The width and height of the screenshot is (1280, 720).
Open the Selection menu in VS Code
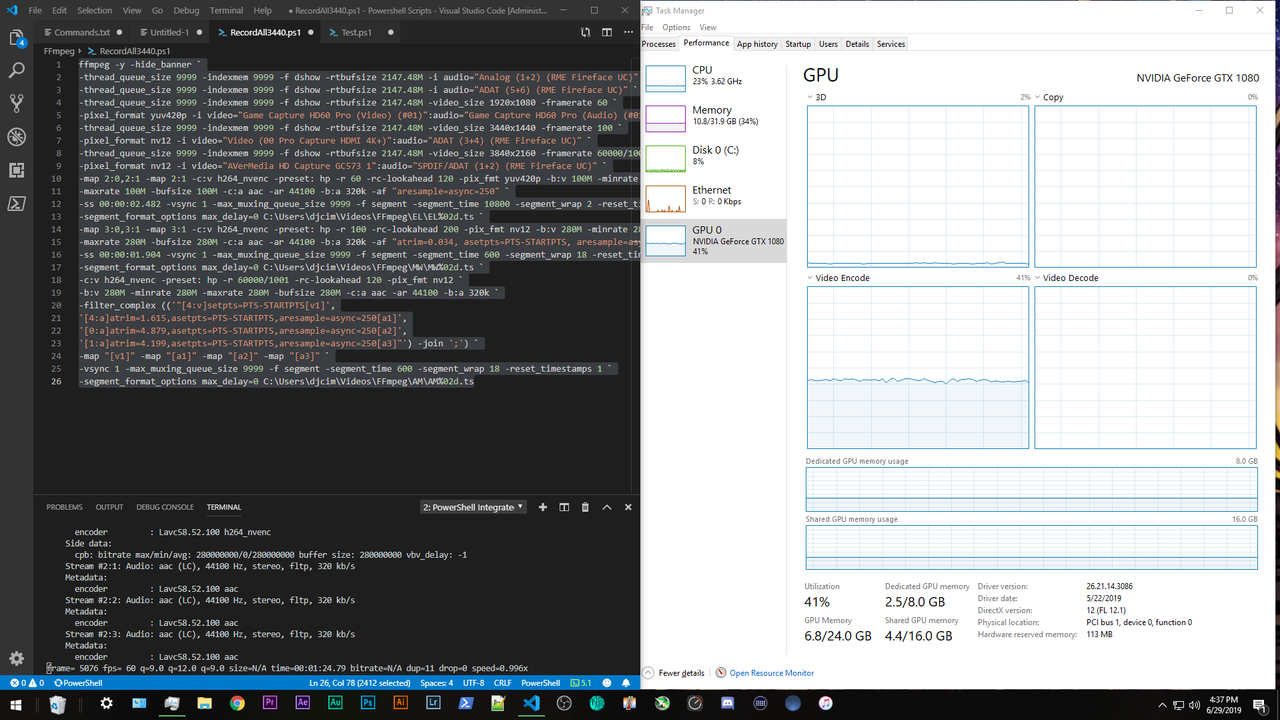coord(95,10)
